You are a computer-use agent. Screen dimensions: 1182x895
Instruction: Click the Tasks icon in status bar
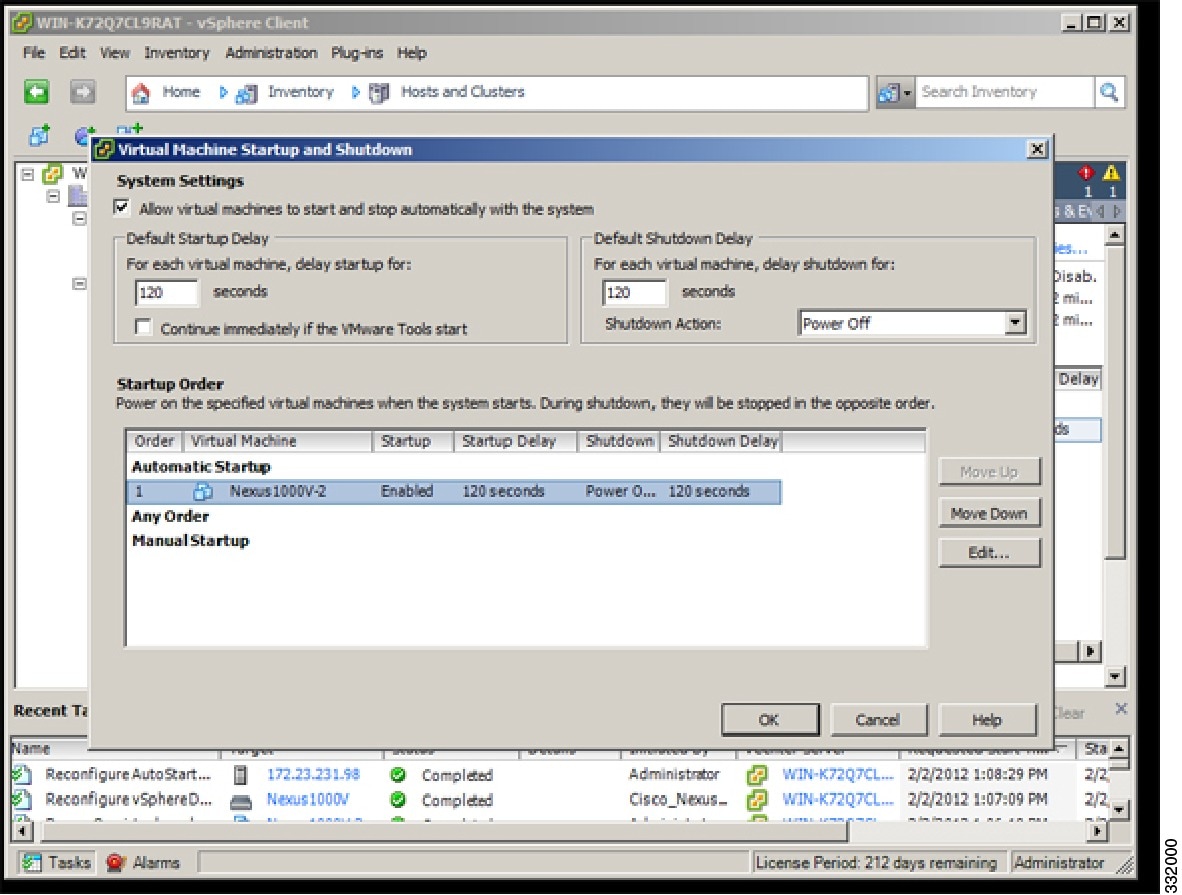(x=31, y=862)
